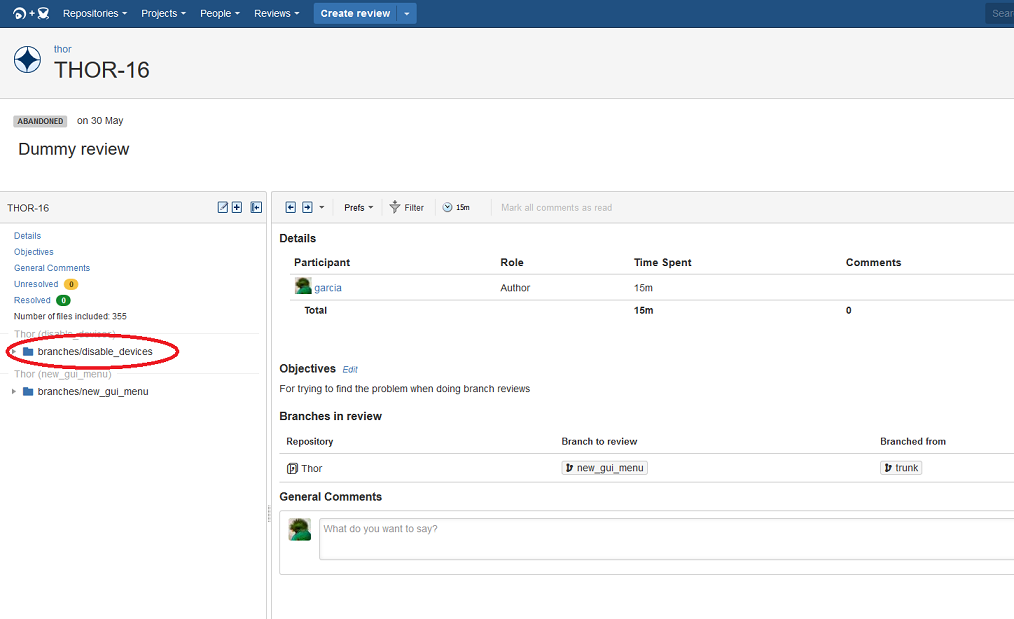This screenshot has height=619, width=1014.
Task: Open the Repositories menu
Action: [x=94, y=14]
